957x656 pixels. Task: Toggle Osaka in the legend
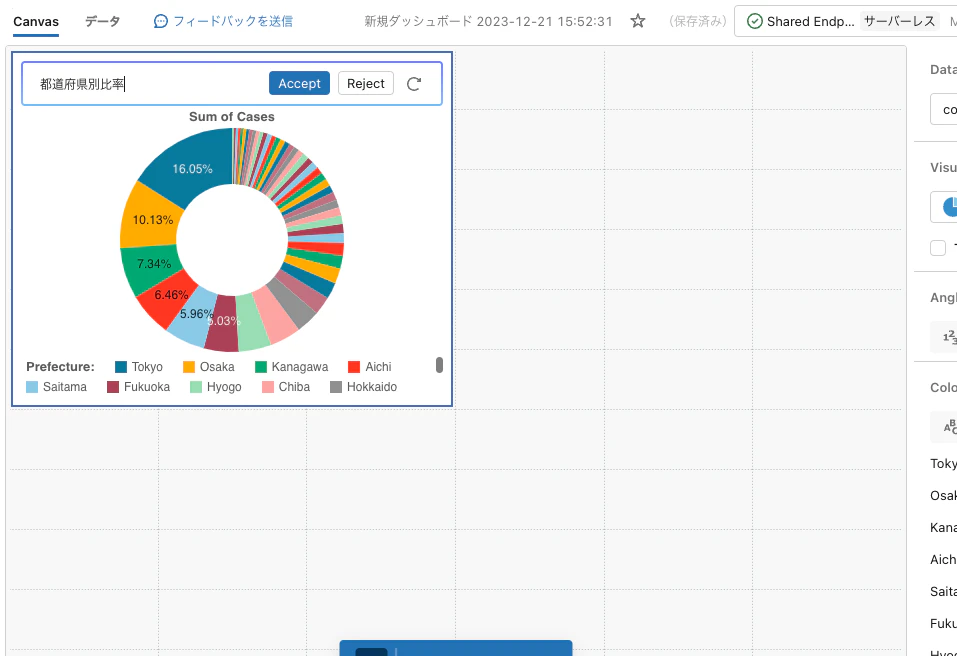pyautogui.click(x=209, y=367)
